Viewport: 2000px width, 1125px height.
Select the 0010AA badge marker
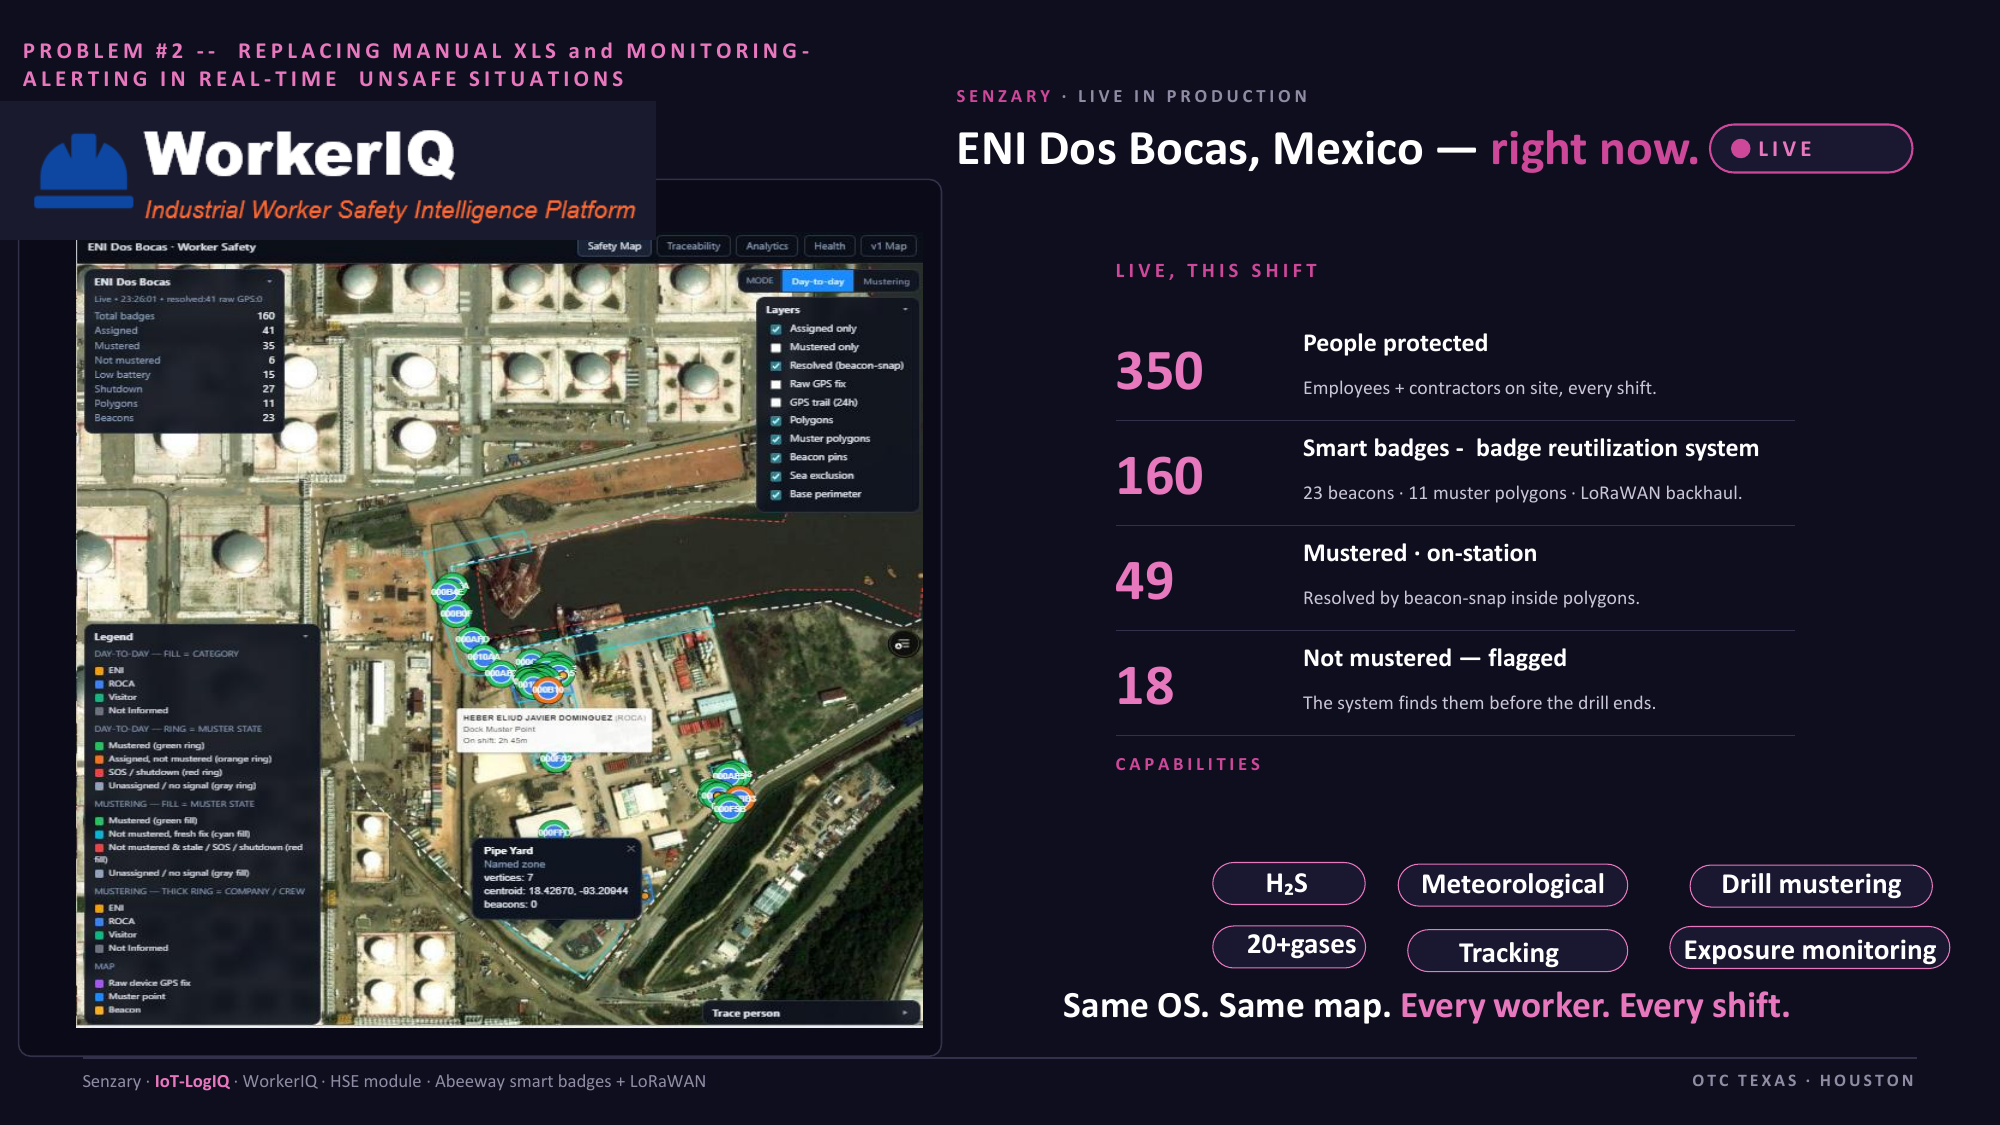tap(484, 657)
